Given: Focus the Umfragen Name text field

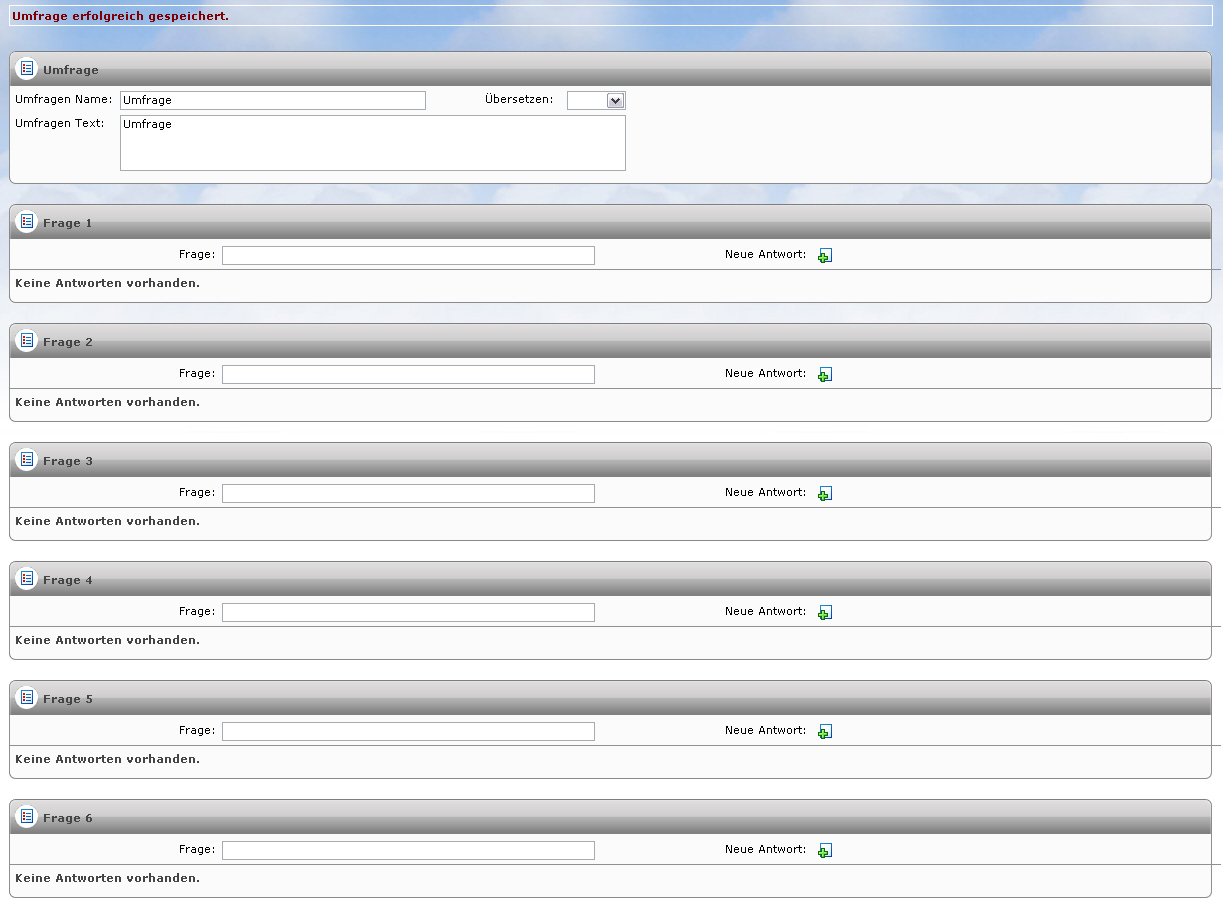Looking at the screenshot, I should tap(273, 100).
